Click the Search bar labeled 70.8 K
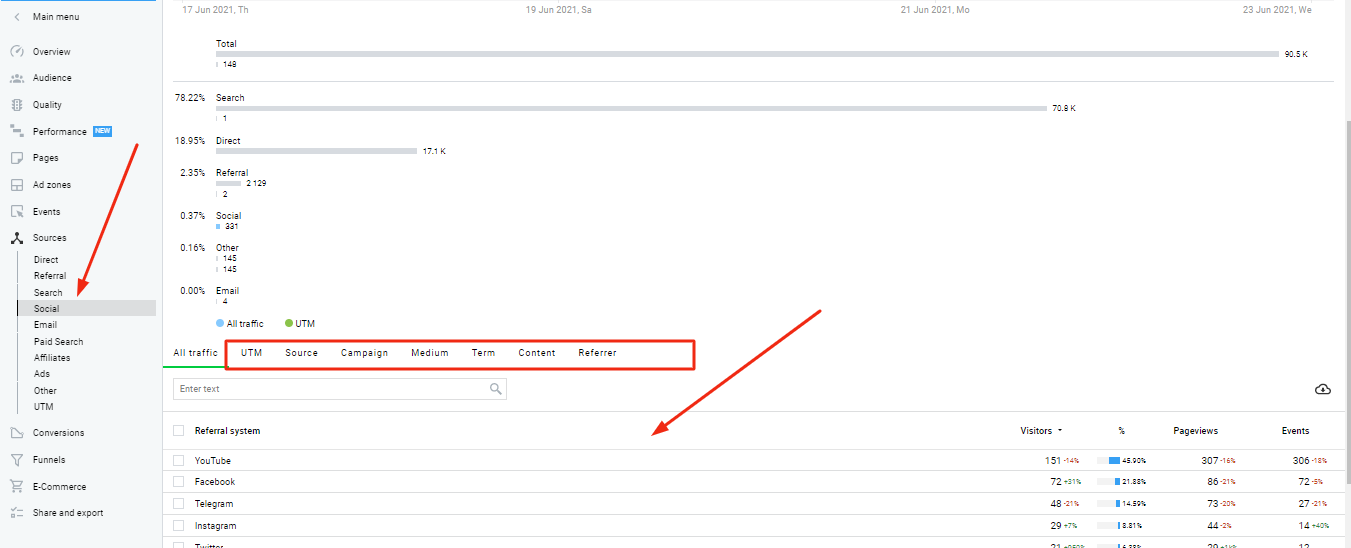 pos(631,108)
